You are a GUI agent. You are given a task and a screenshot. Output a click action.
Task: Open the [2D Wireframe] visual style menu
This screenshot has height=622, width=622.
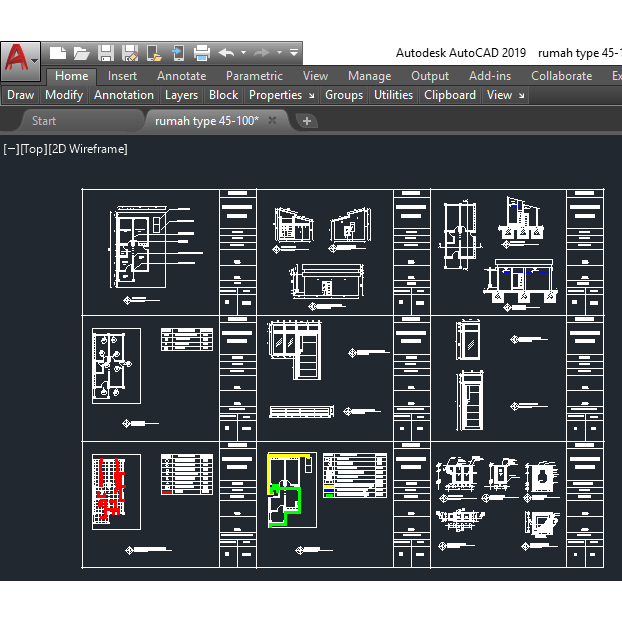click(88, 149)
